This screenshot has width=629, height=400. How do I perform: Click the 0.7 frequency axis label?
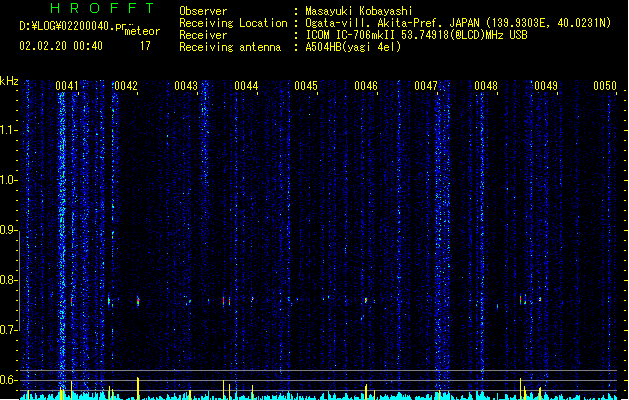point(8,330)
